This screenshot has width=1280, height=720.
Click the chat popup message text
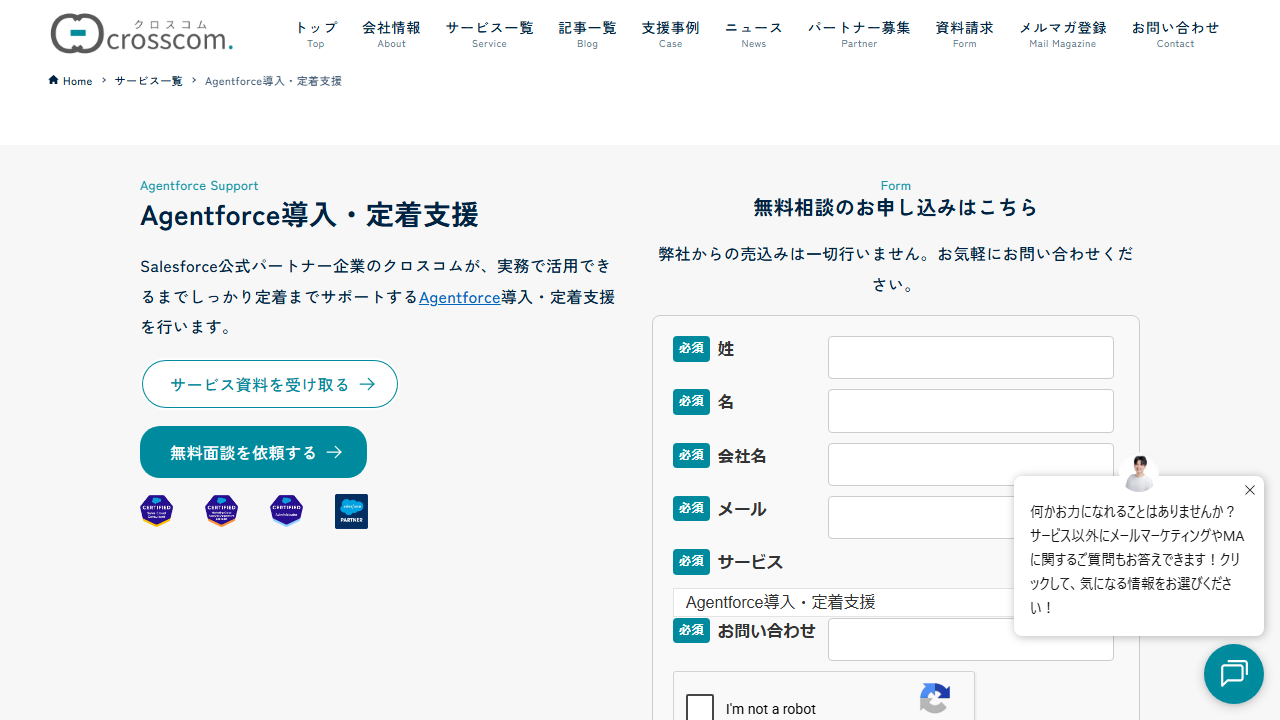point(1137,559)
